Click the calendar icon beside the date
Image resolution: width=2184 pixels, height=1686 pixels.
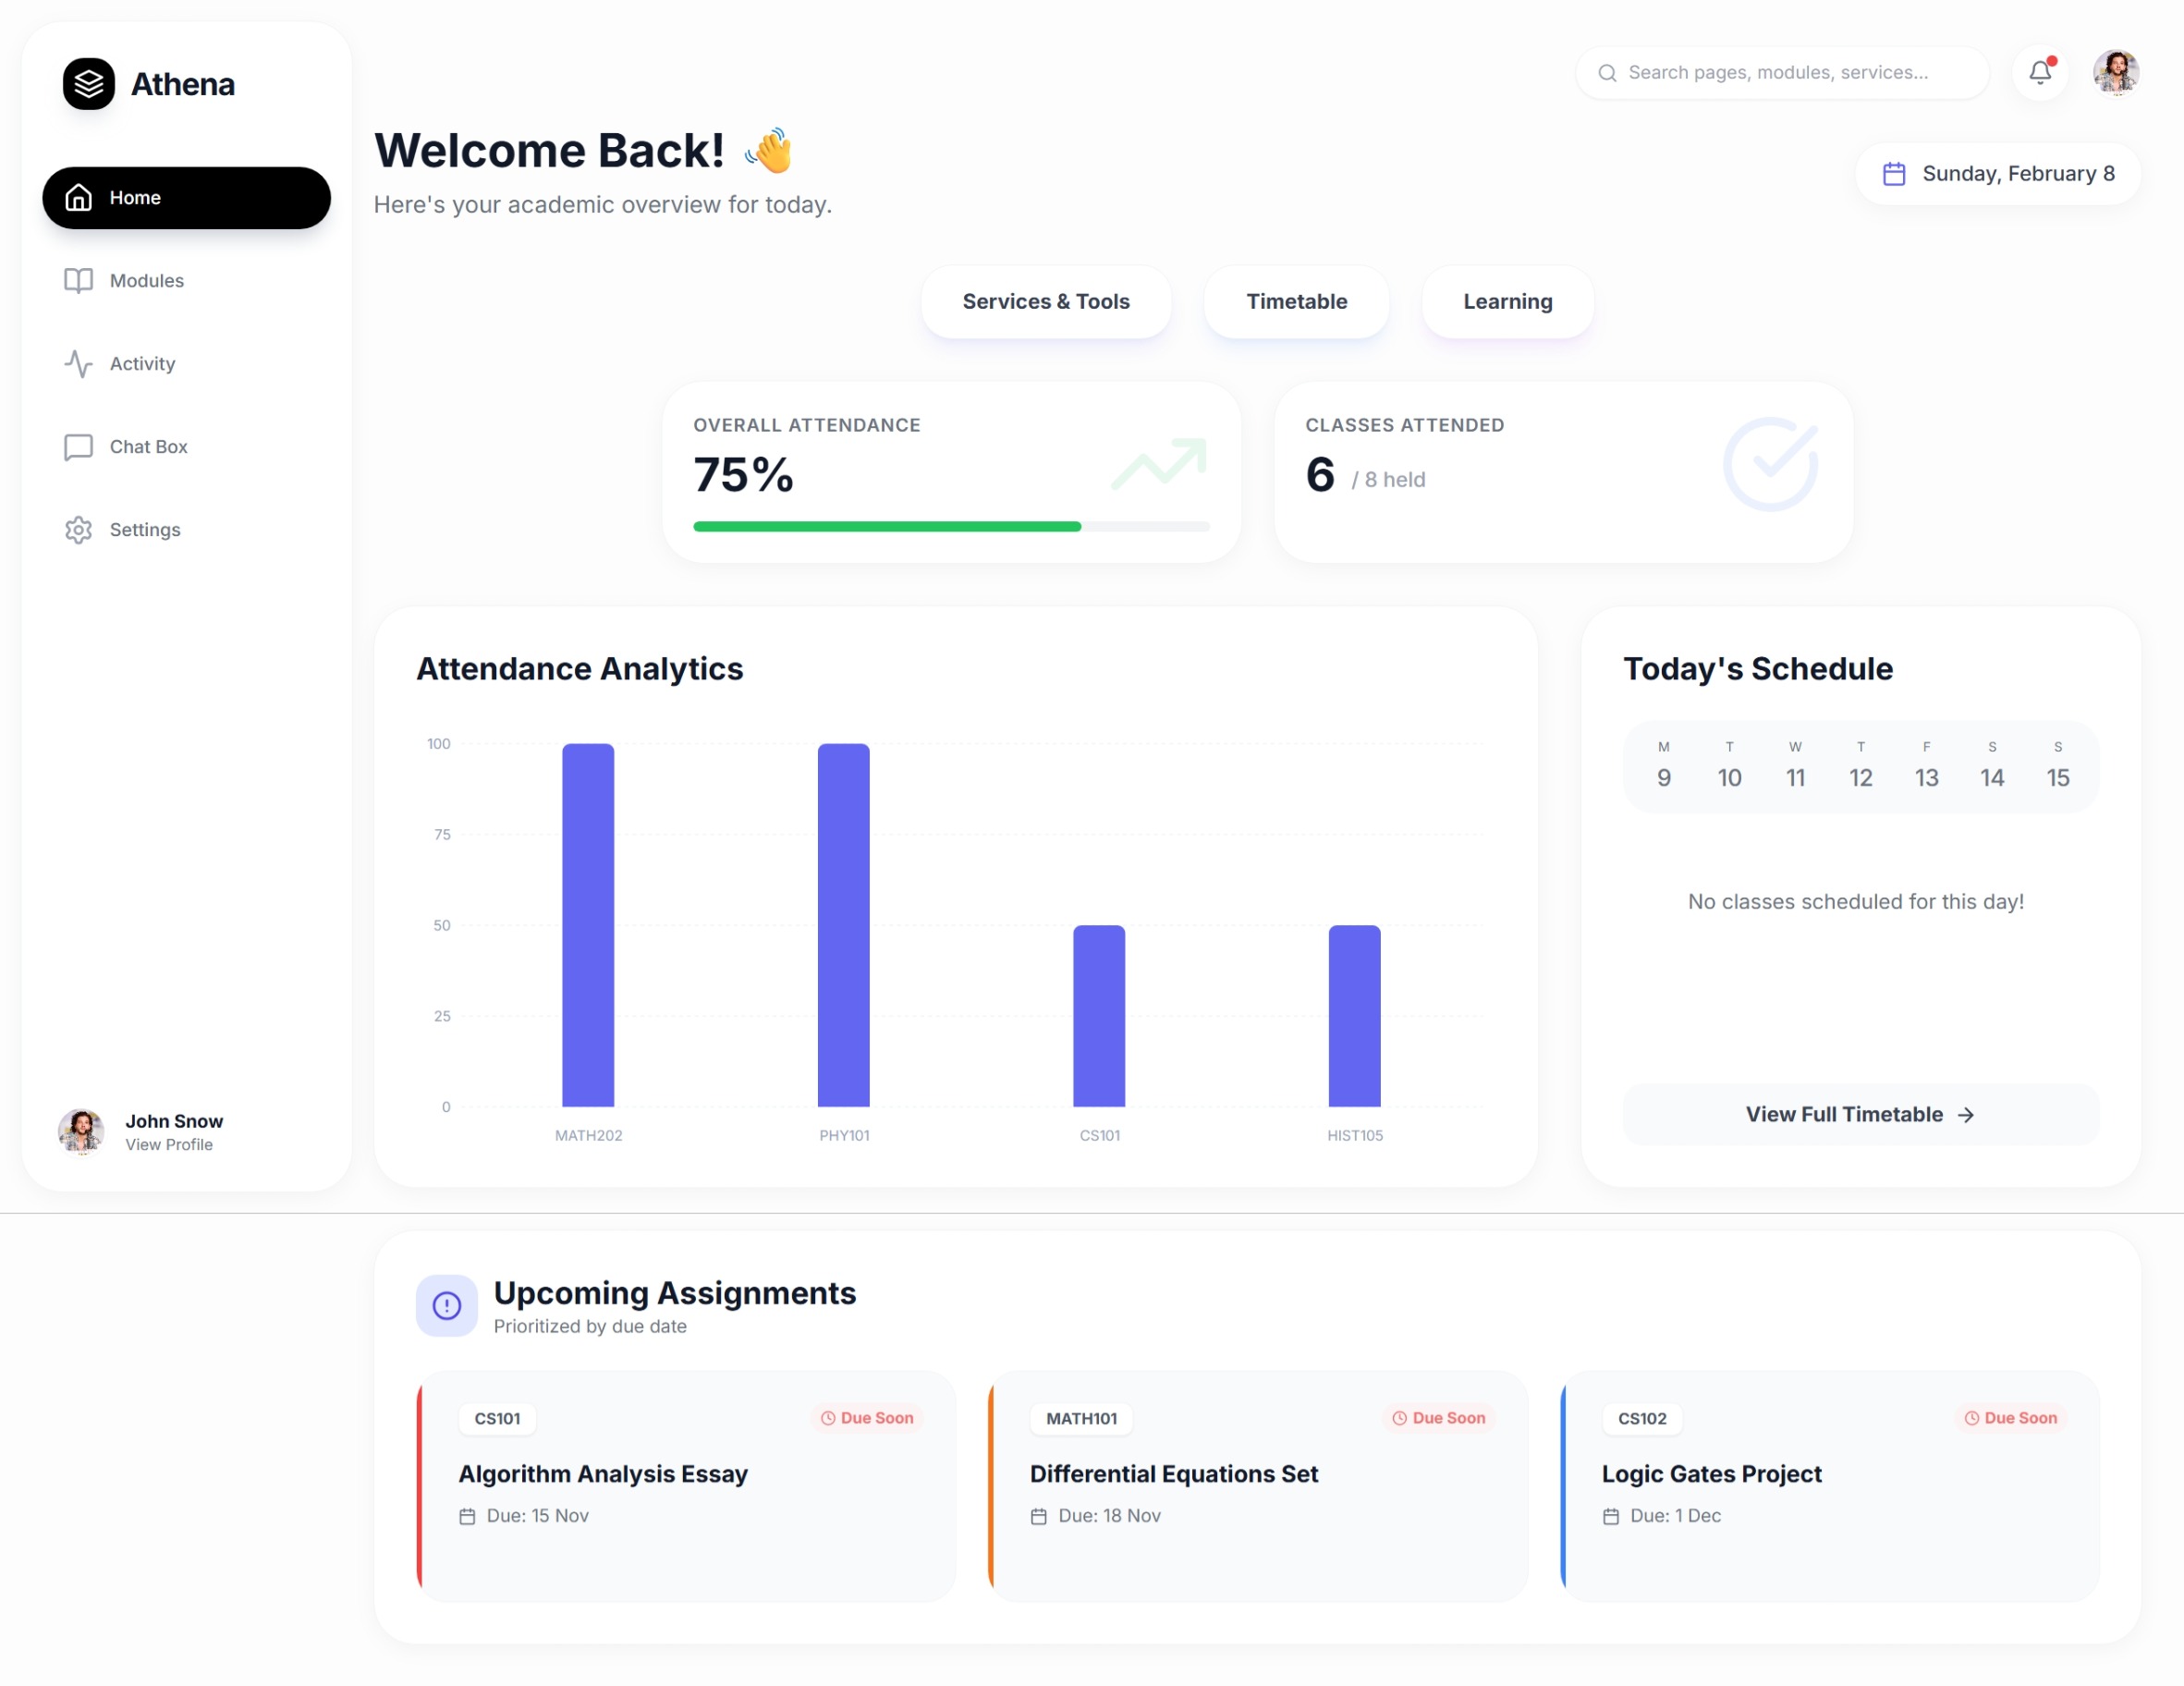pos(1893,174)
